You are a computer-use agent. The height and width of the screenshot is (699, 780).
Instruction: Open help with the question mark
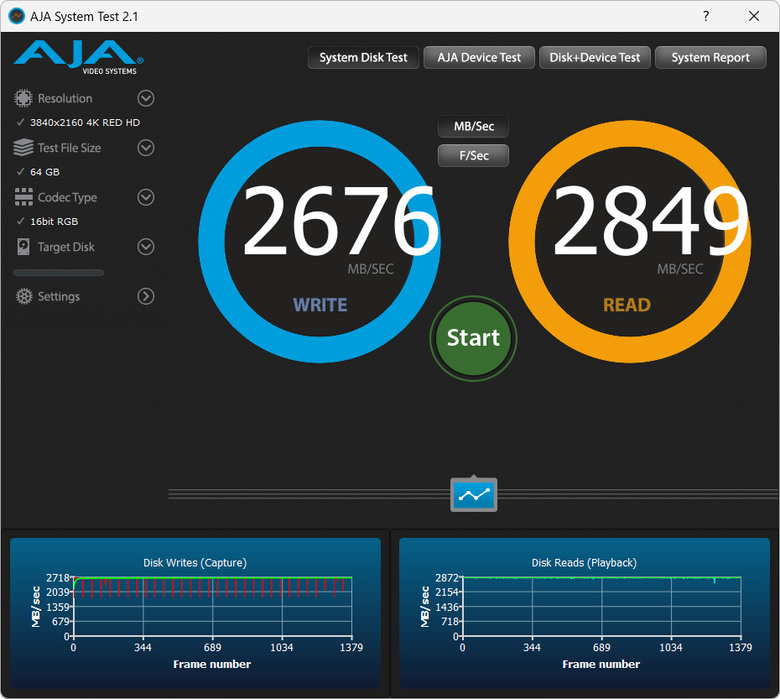coord(706,16)
